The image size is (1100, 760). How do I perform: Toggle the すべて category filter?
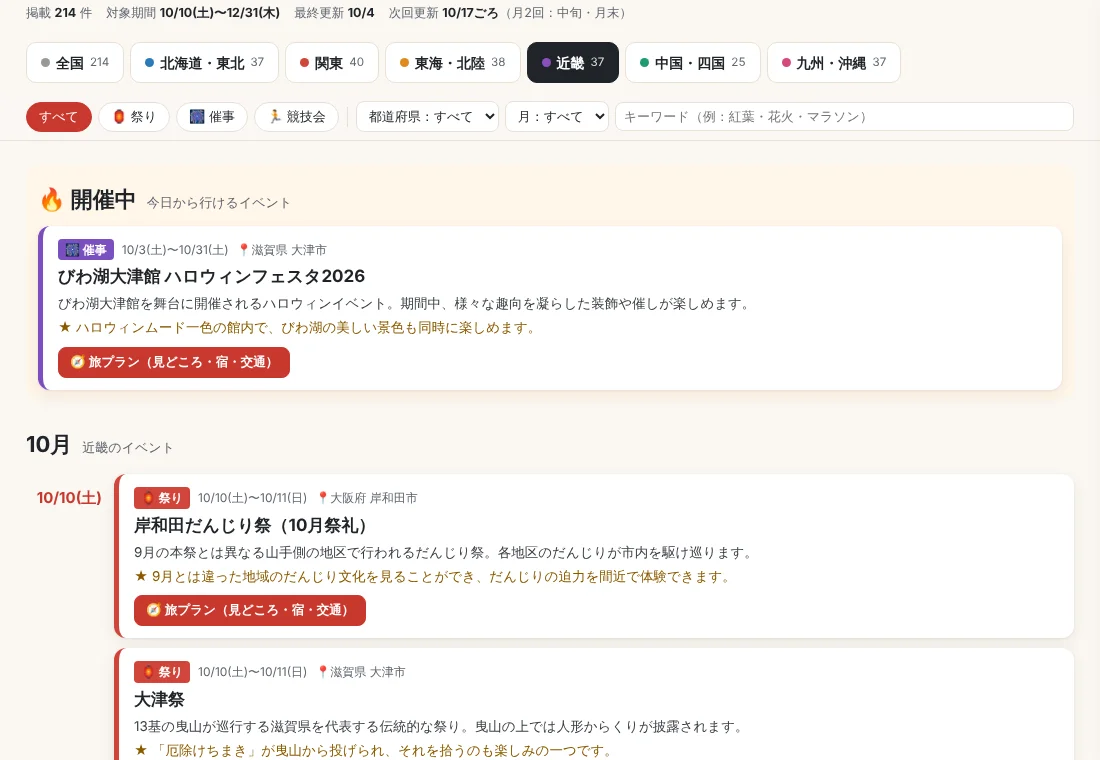(x=59, y=116)
